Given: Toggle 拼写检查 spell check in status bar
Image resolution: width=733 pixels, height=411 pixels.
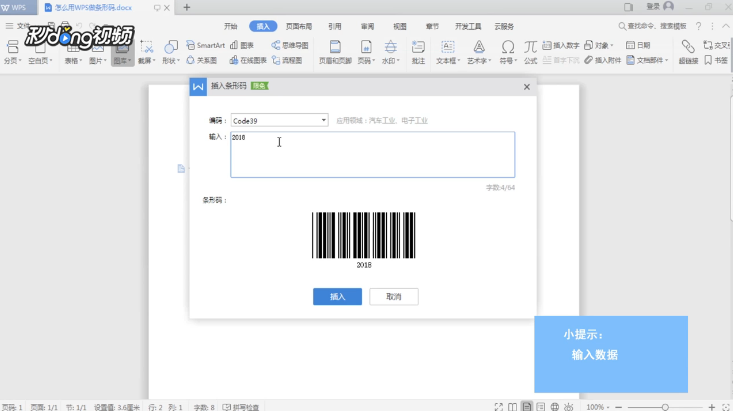Looking at the screenshot, I should (241, 407).
